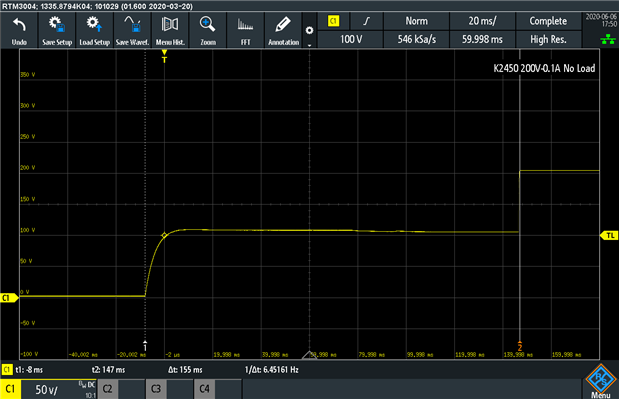The image size is (619, 399).
Task: Select the rising edge trigger slope
Action: (367, 21)
